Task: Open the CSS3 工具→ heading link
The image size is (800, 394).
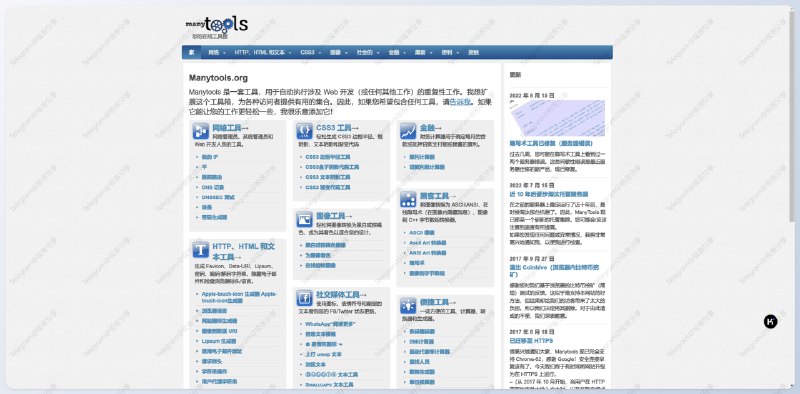Action: point(337,128)
